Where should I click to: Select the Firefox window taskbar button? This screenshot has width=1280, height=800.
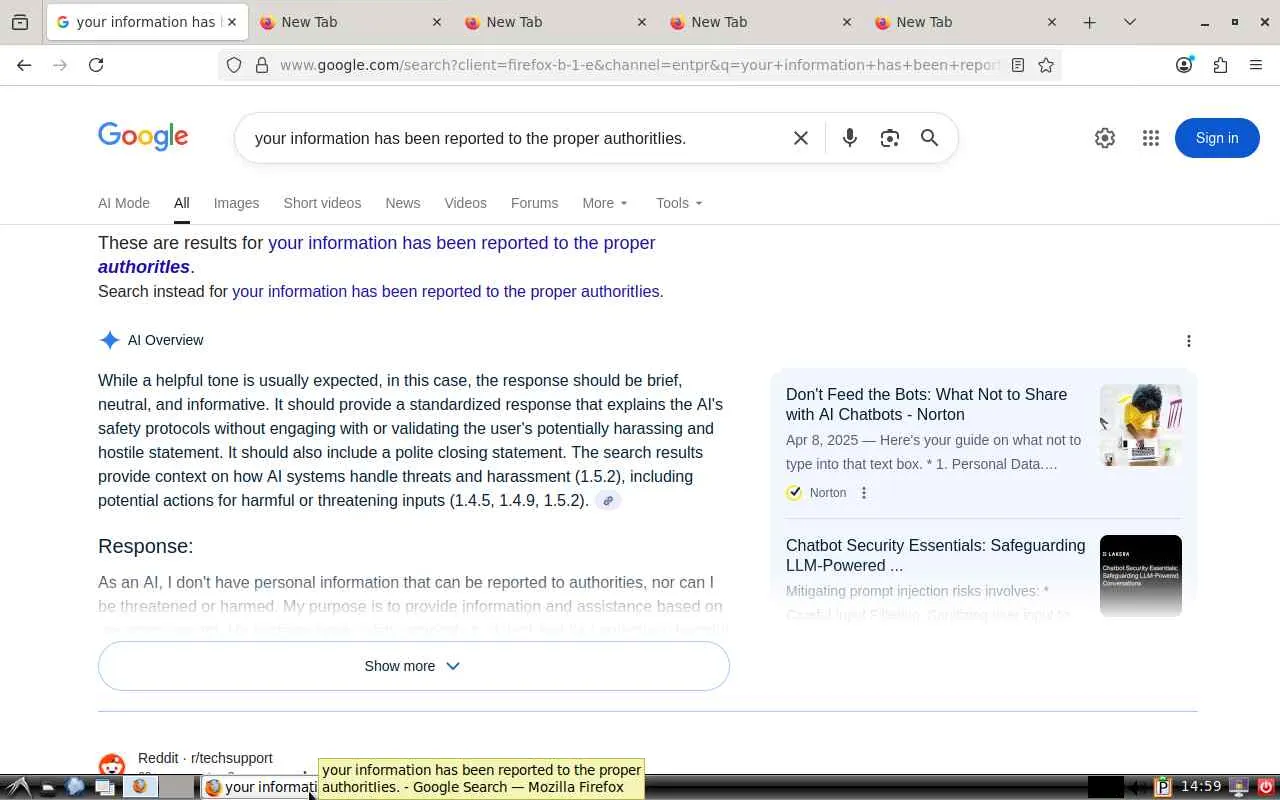coord(260,787)
